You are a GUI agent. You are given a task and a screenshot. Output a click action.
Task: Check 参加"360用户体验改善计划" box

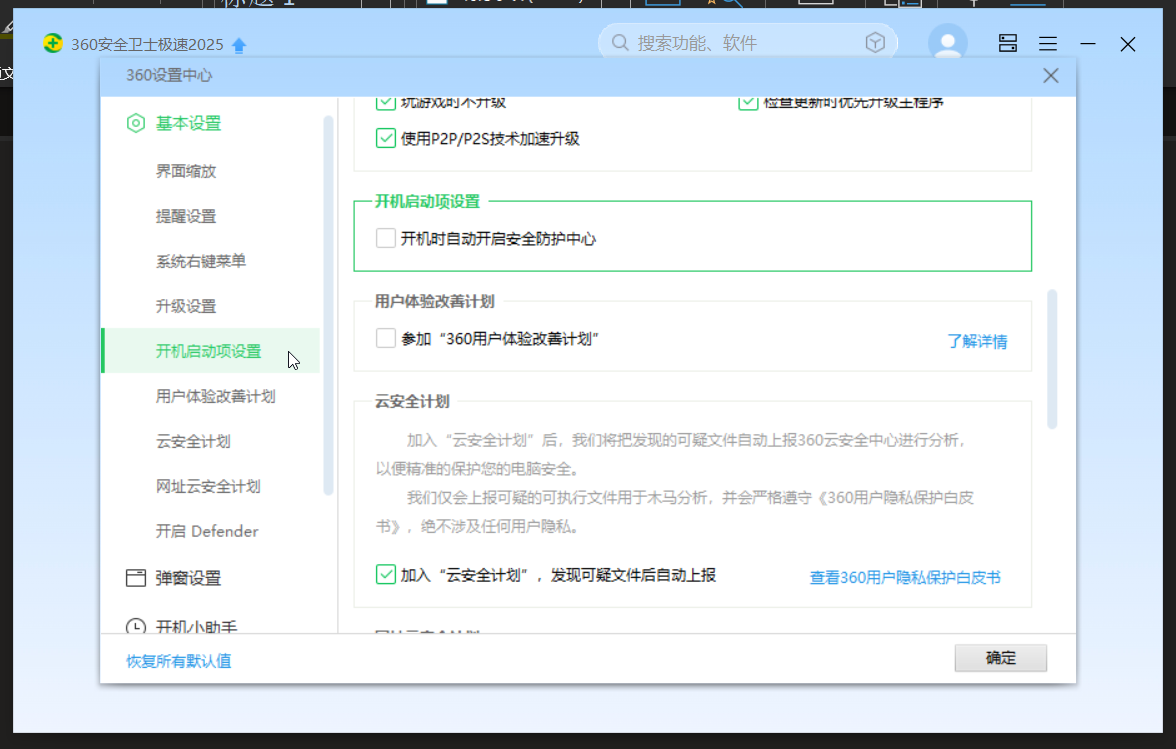coord(386,338)
